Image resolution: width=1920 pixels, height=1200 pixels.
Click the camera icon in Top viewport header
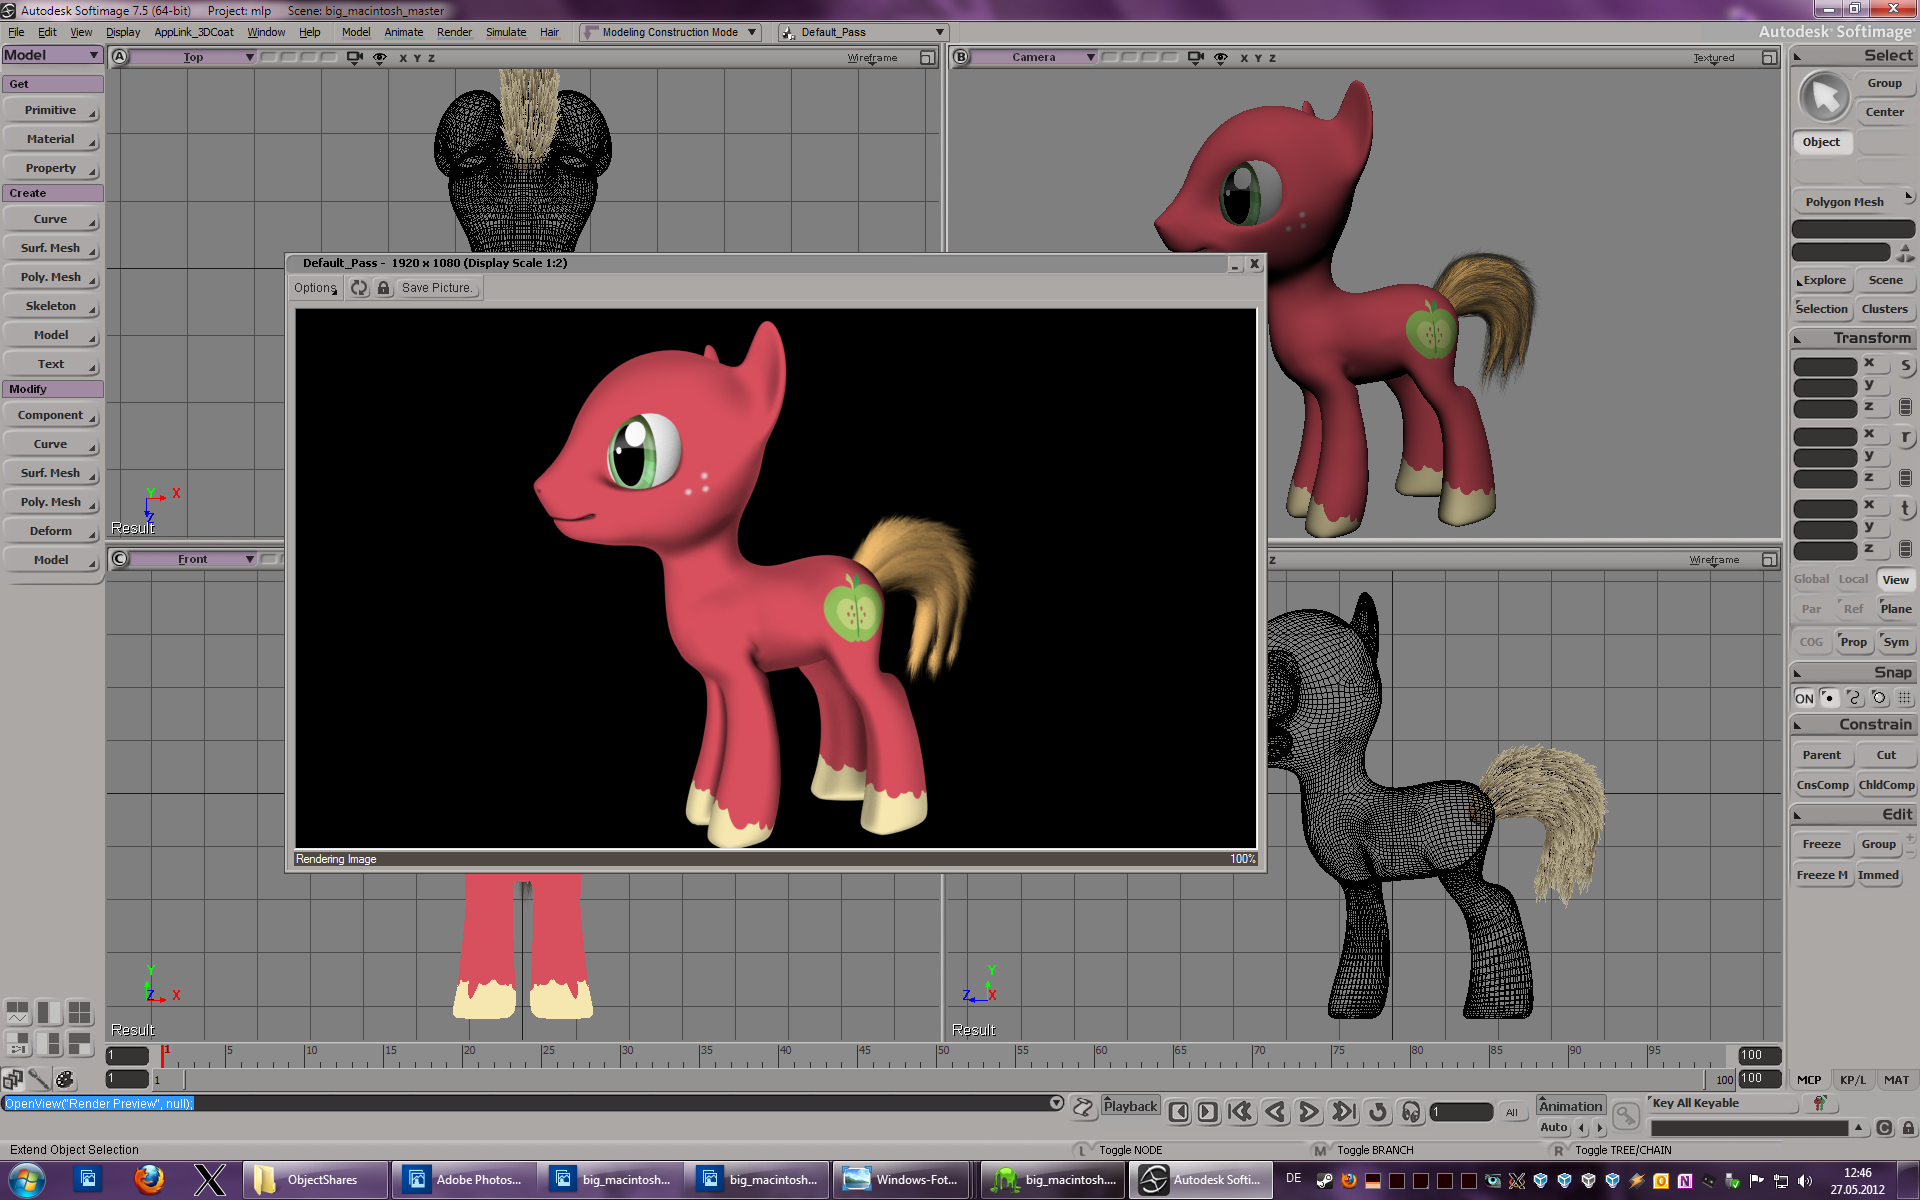click(354, 57)
